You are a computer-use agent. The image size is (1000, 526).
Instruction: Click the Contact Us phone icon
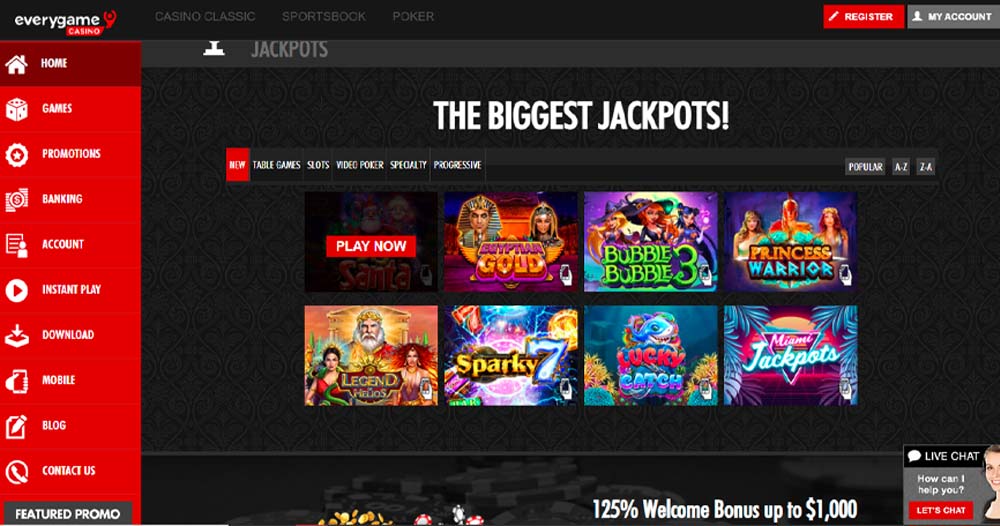(16, 471)
